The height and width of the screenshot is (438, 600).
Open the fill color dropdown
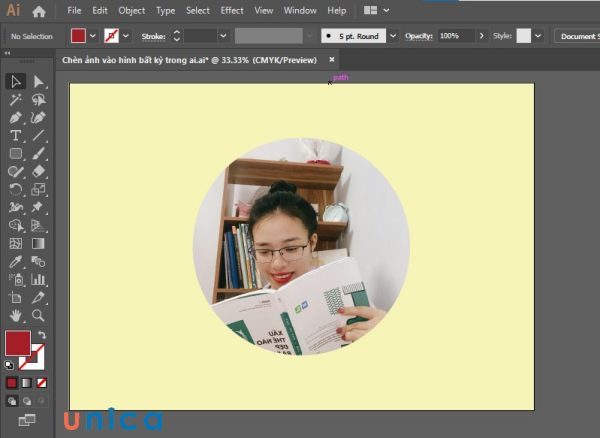pos(93,36)
